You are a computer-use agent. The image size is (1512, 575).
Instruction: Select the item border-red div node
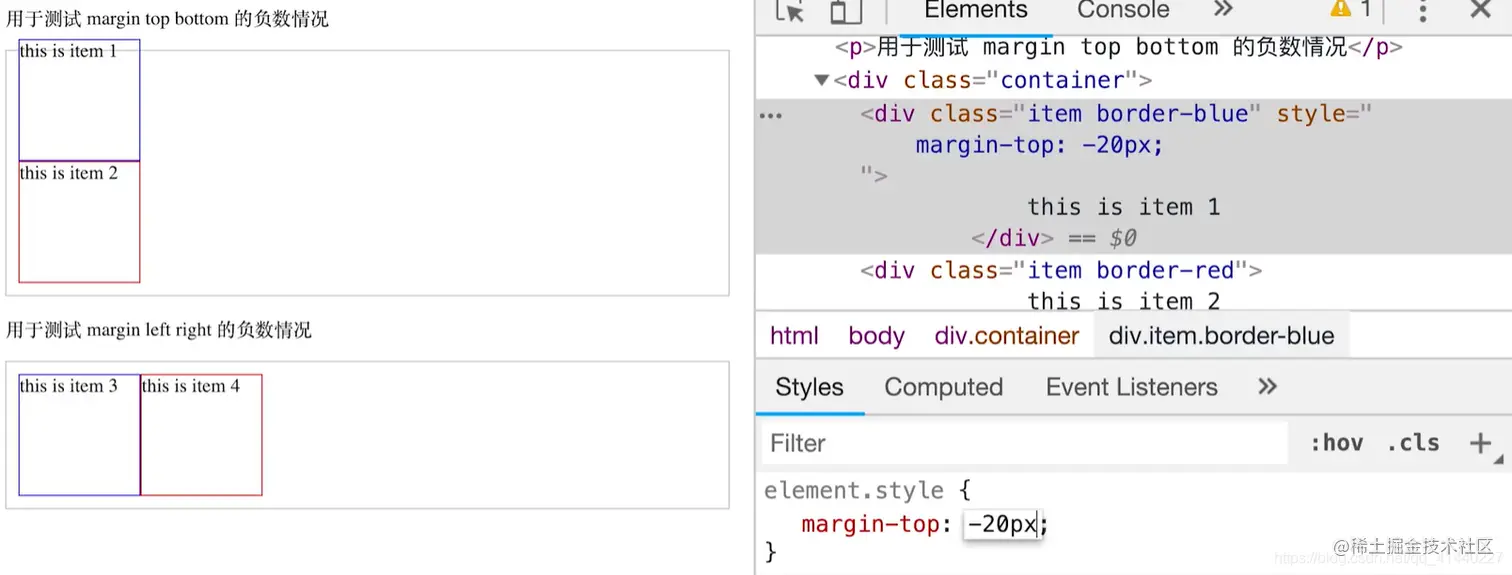[1061, 270]
